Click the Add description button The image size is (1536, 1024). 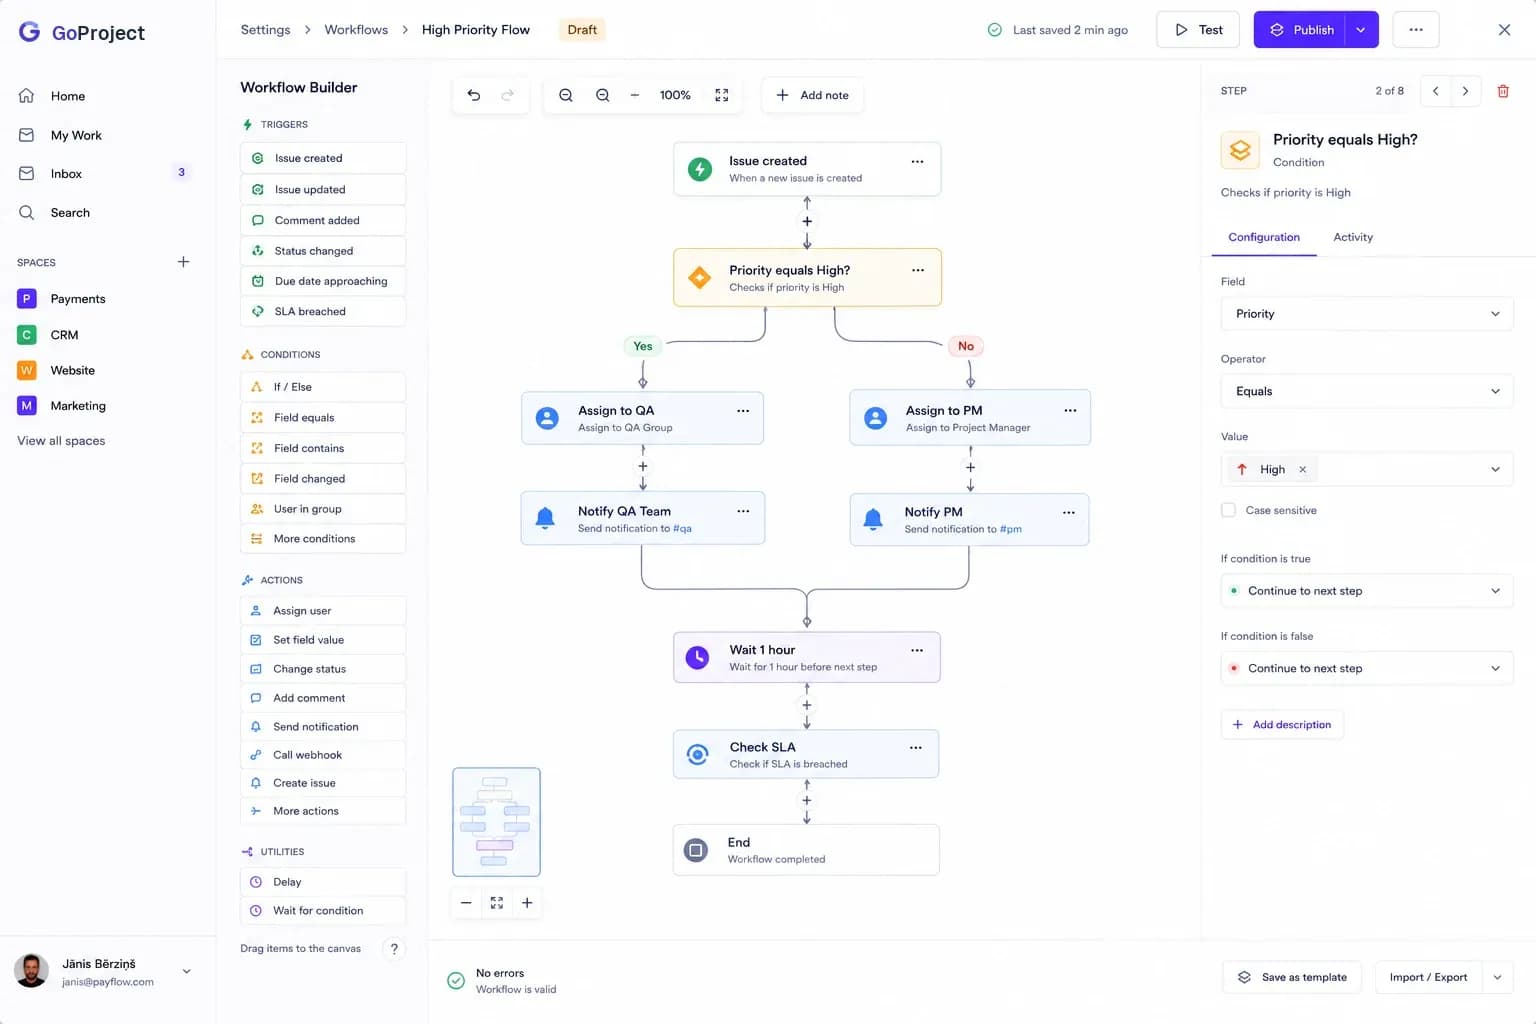(x=1282, y=725)
